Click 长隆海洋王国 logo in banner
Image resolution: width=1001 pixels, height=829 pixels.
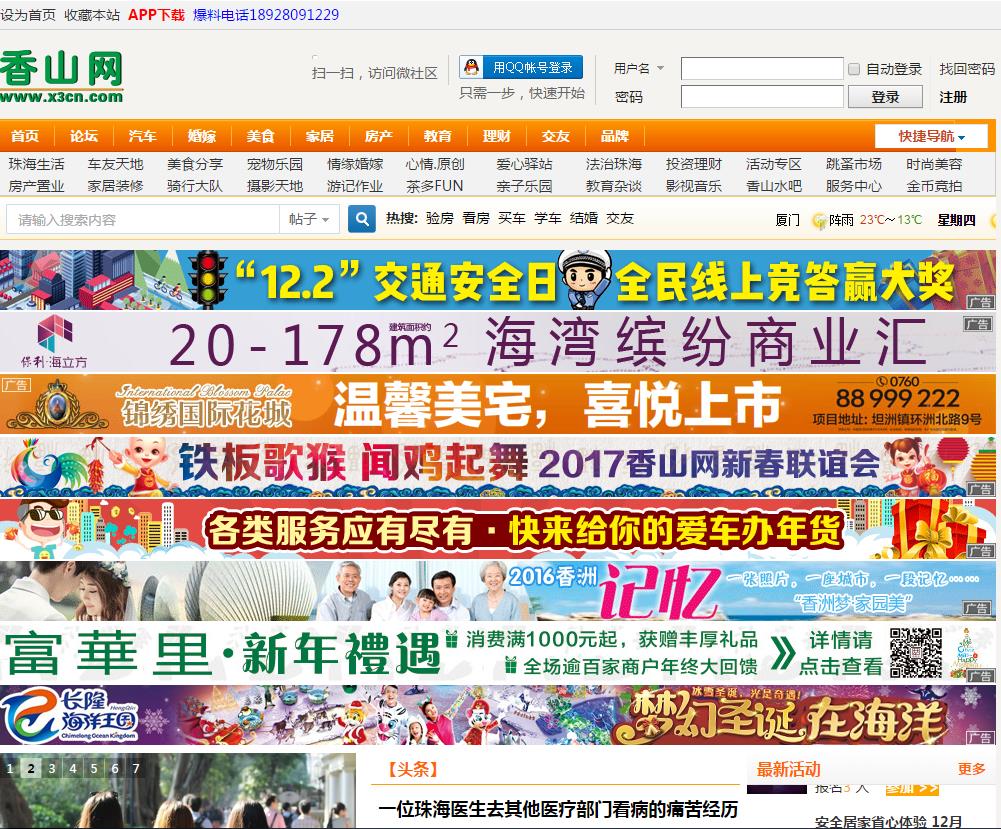coord(69,715)
